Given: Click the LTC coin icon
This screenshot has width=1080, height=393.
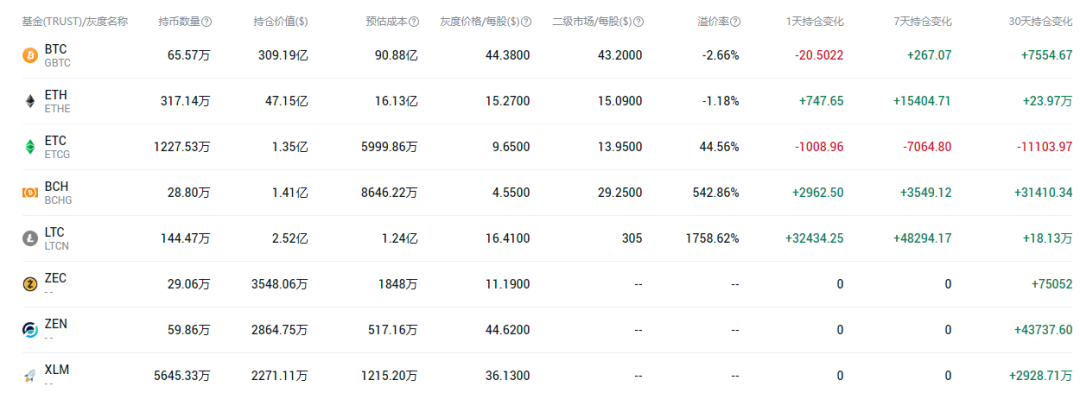Looking at the screenshot, I should pyautogui.click(x=30, y=238).
